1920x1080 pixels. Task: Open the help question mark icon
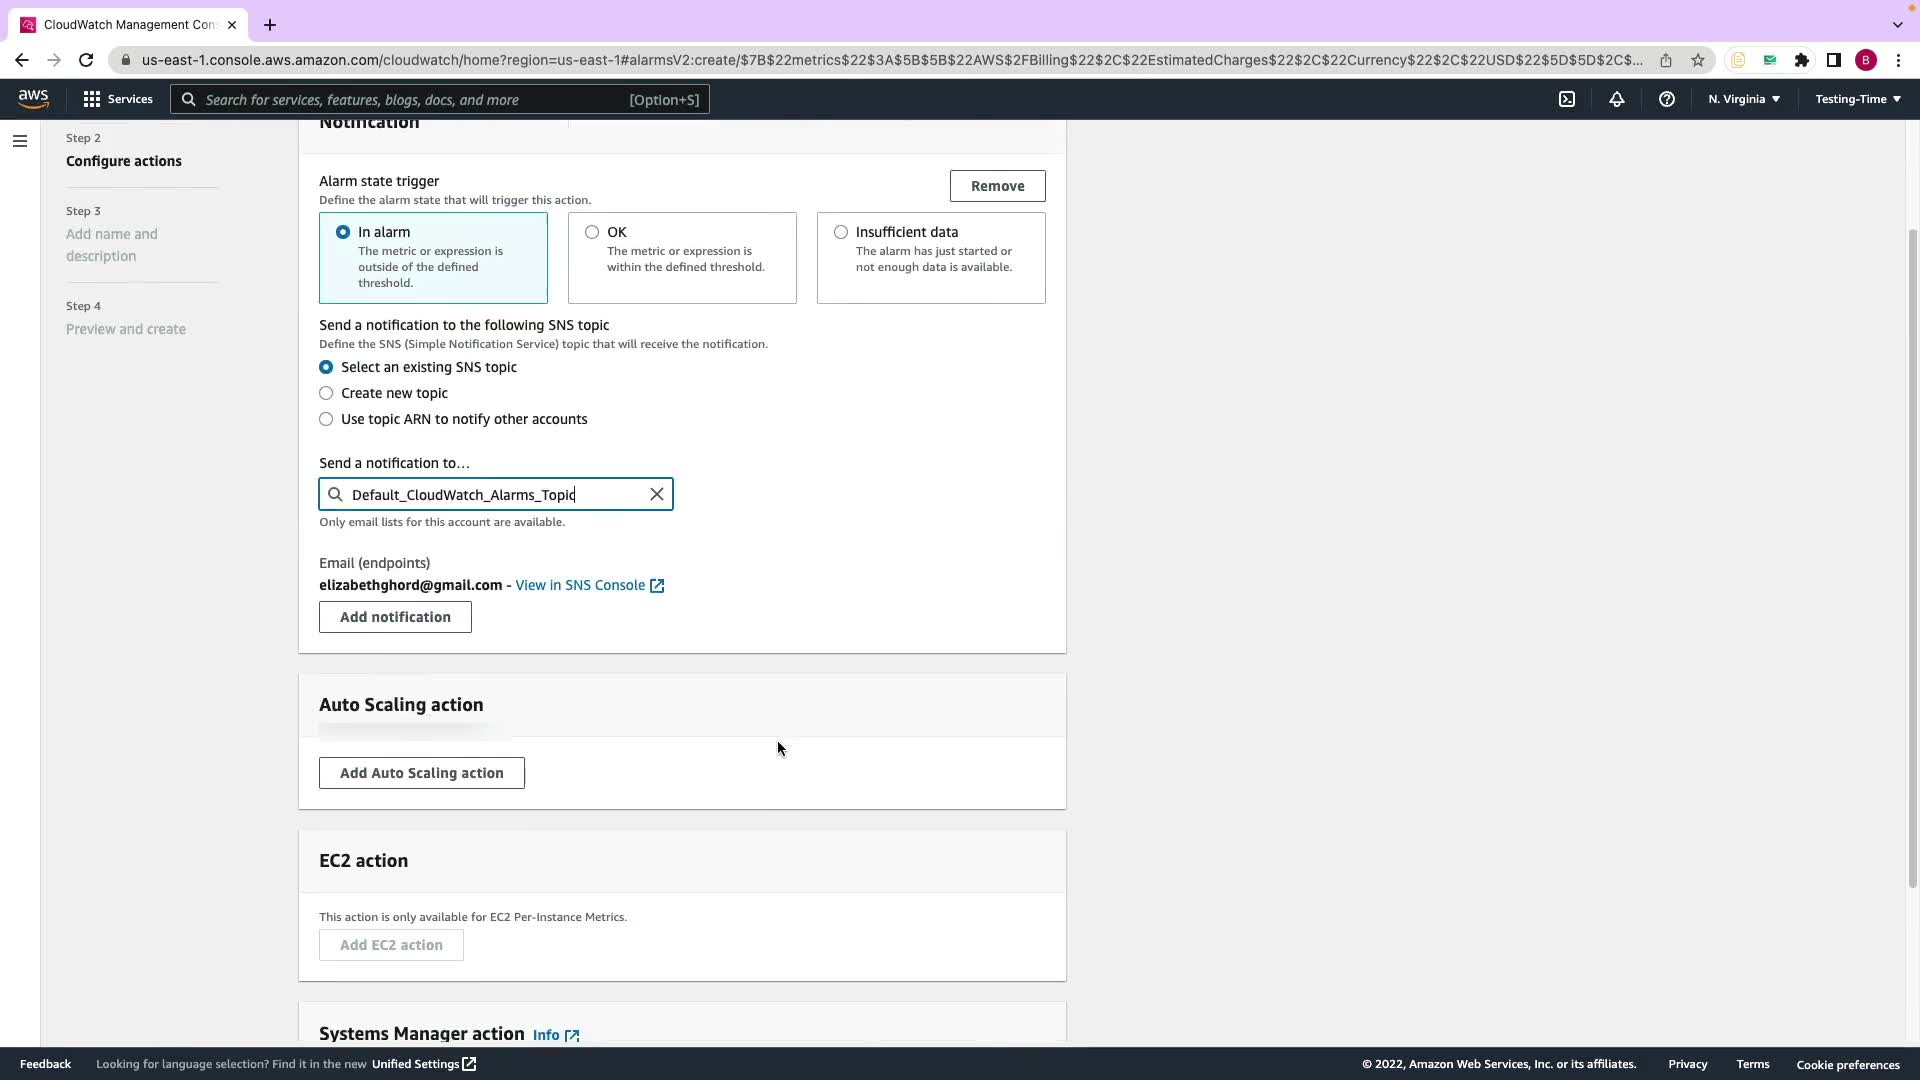tap(1667, 99)
